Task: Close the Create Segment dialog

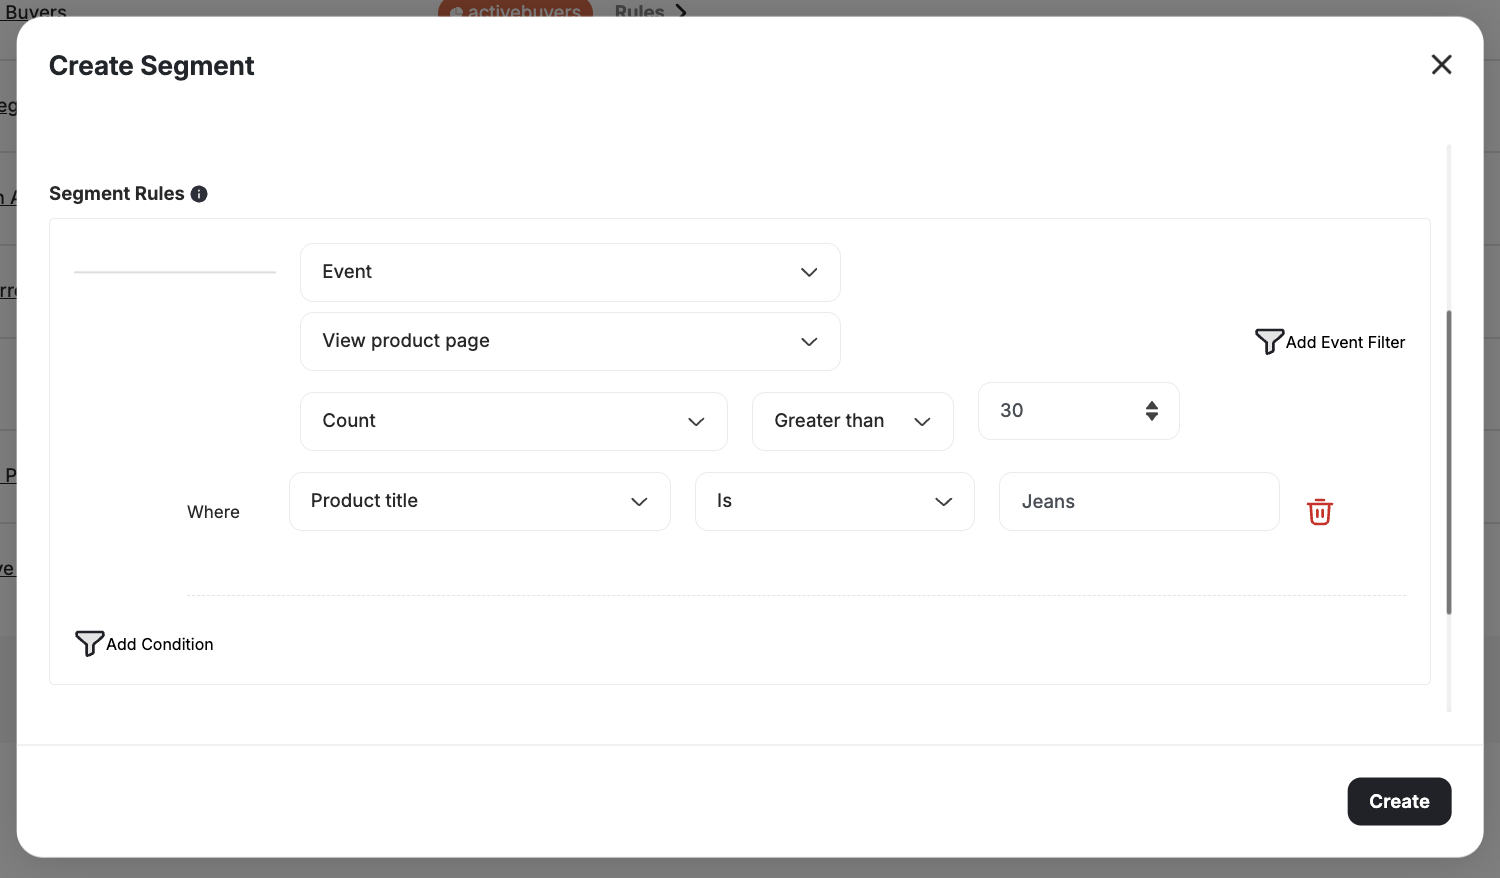Action: [x=1441, y=64]
